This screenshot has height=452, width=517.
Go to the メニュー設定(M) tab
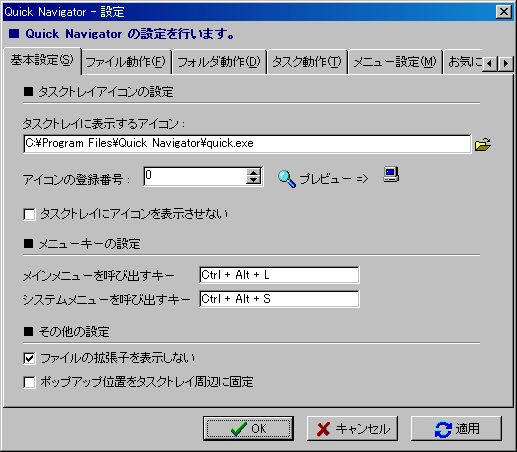395,62
